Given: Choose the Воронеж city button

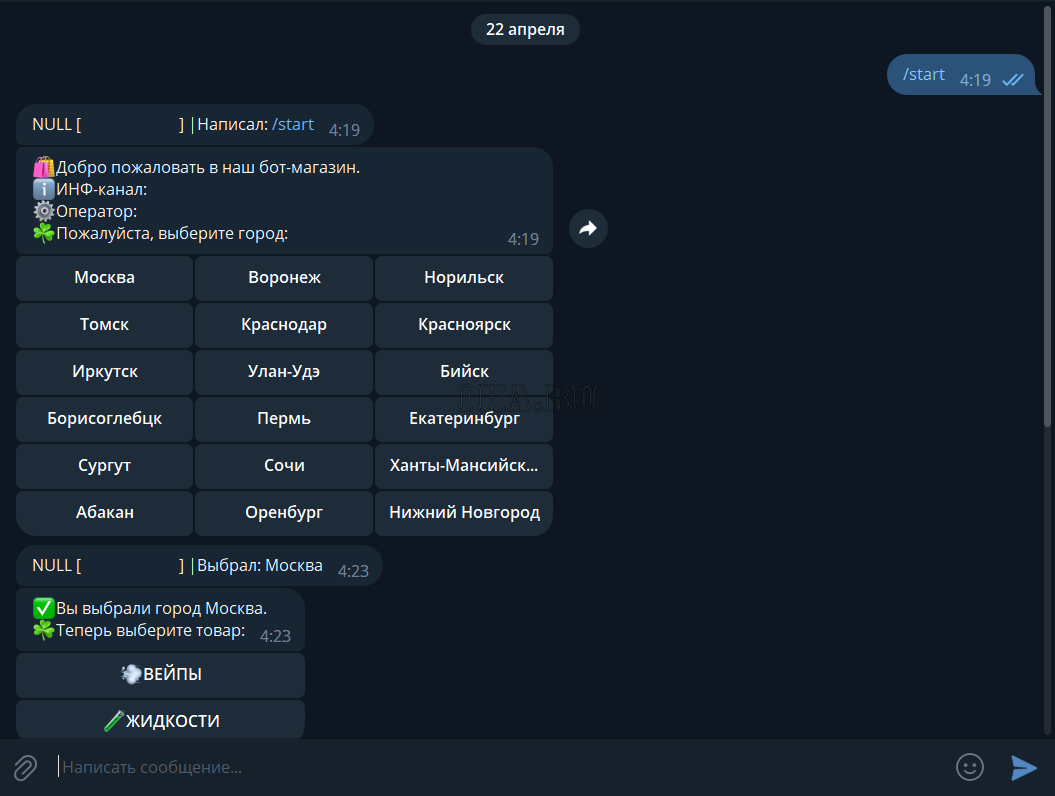Looking at the screenshot, I should [284, 278].
